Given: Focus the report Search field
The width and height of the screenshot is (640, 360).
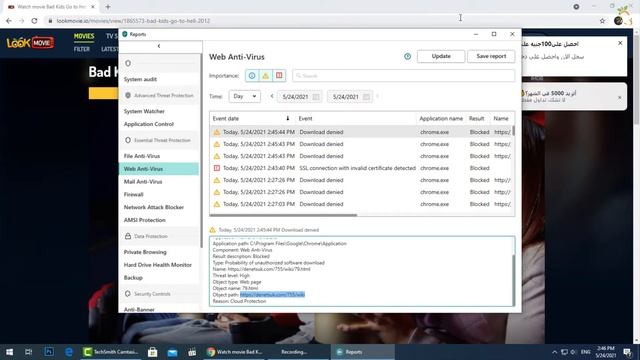Looking at the screenshot, I should point(403,76).
